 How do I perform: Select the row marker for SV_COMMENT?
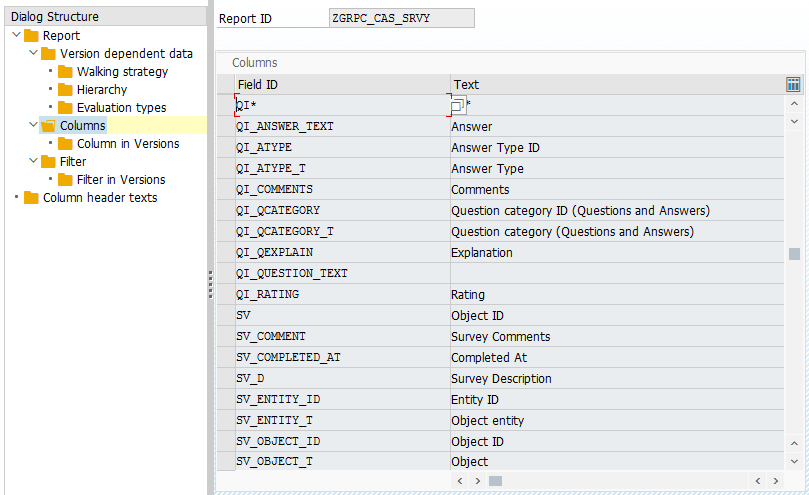click(225, 337)
